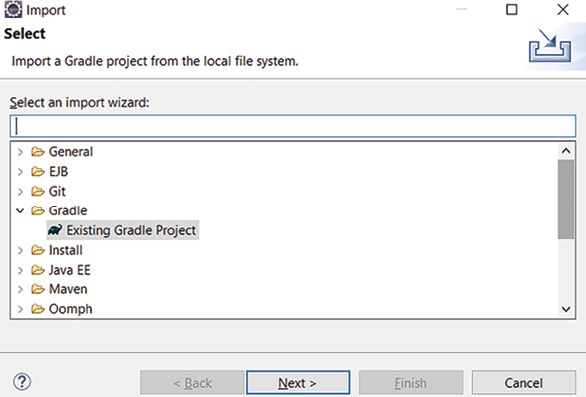Expand the General category
The image size is (586, 397).
click(x=20, y=152)
